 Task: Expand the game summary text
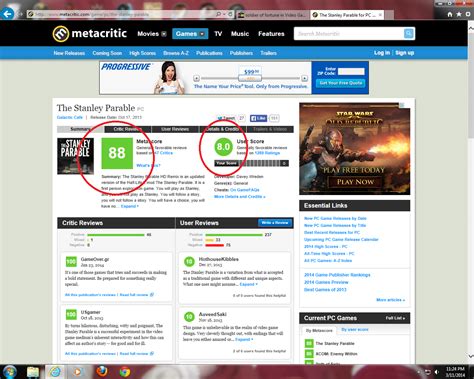pyautogui.click(x=129, y=206)
